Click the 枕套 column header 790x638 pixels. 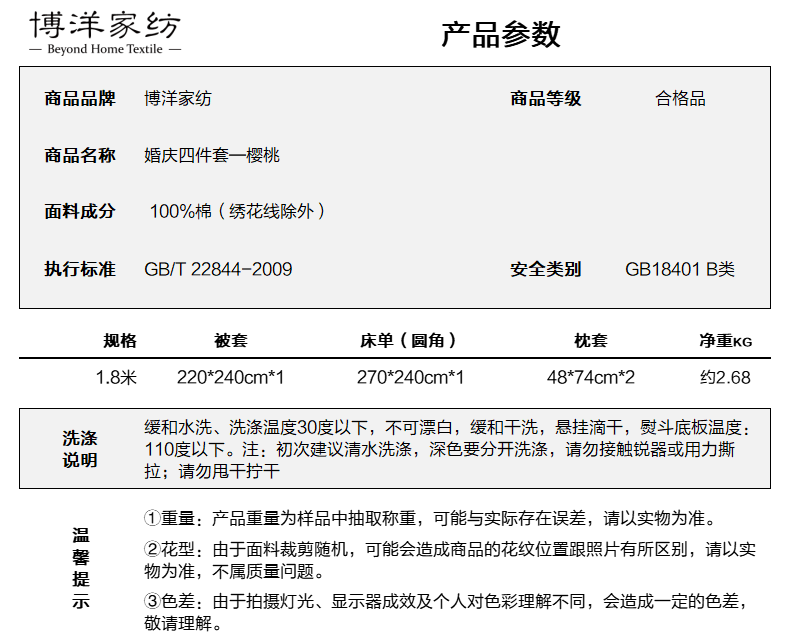point(591,341)
